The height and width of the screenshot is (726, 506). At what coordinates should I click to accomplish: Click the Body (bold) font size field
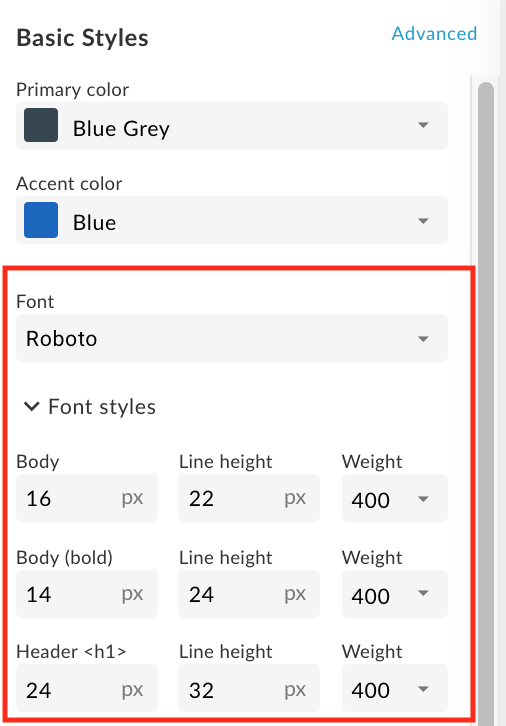tap(87, 594)
